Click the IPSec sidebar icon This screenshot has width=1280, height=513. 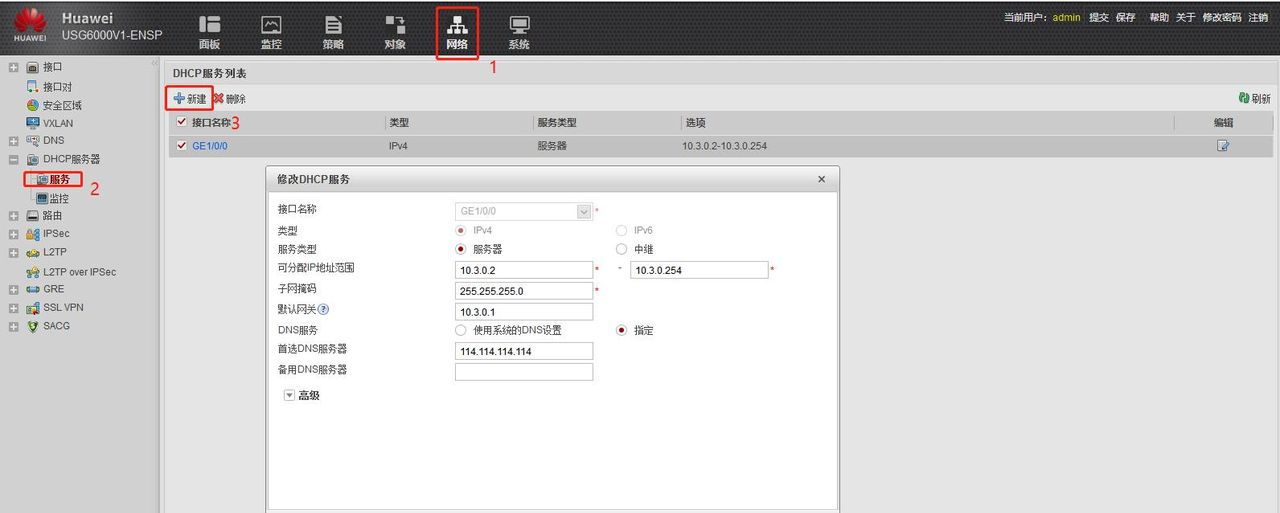(32, 233)
